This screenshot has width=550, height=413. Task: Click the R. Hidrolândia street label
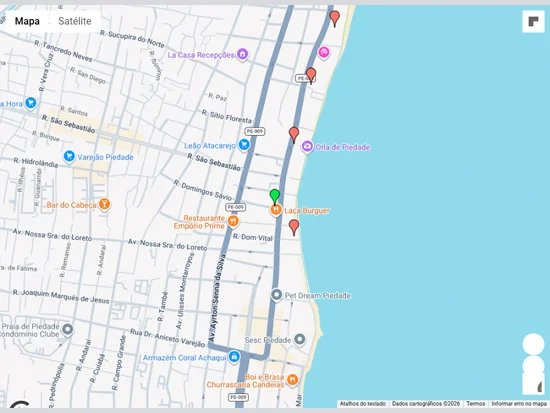point(36,162)
